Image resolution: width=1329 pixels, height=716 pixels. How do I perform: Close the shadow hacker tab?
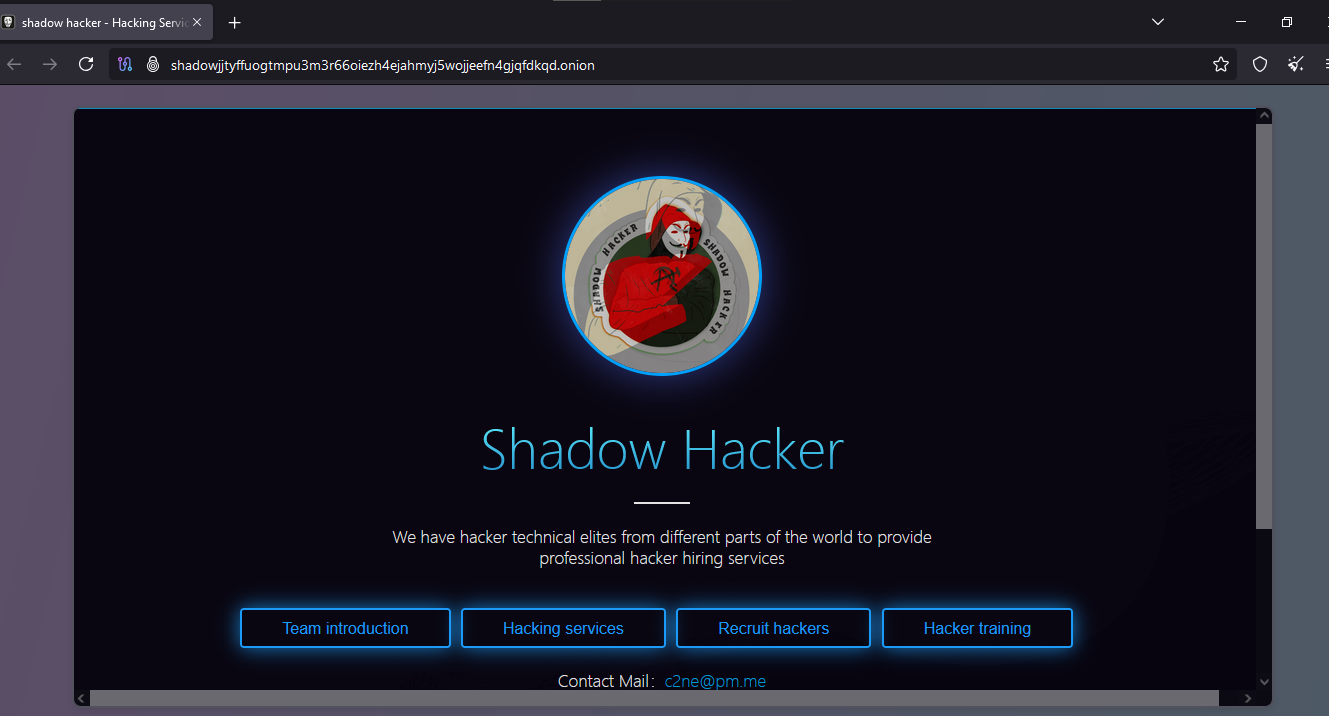pyautogui.click(x=197, y=22)
